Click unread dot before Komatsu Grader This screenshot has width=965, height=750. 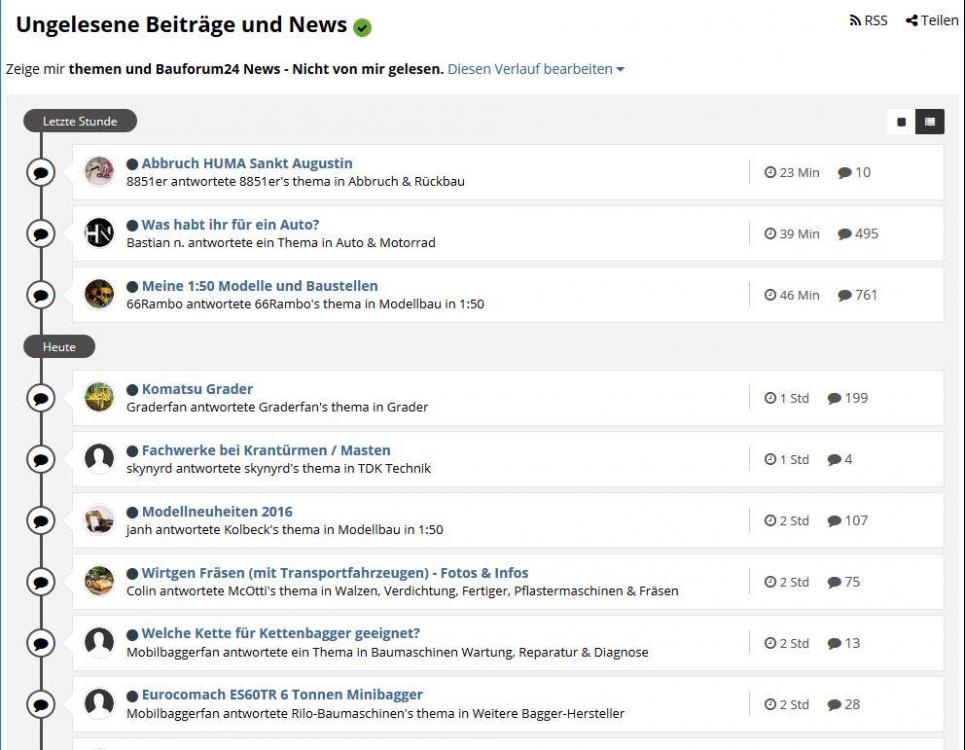point(132,389)
